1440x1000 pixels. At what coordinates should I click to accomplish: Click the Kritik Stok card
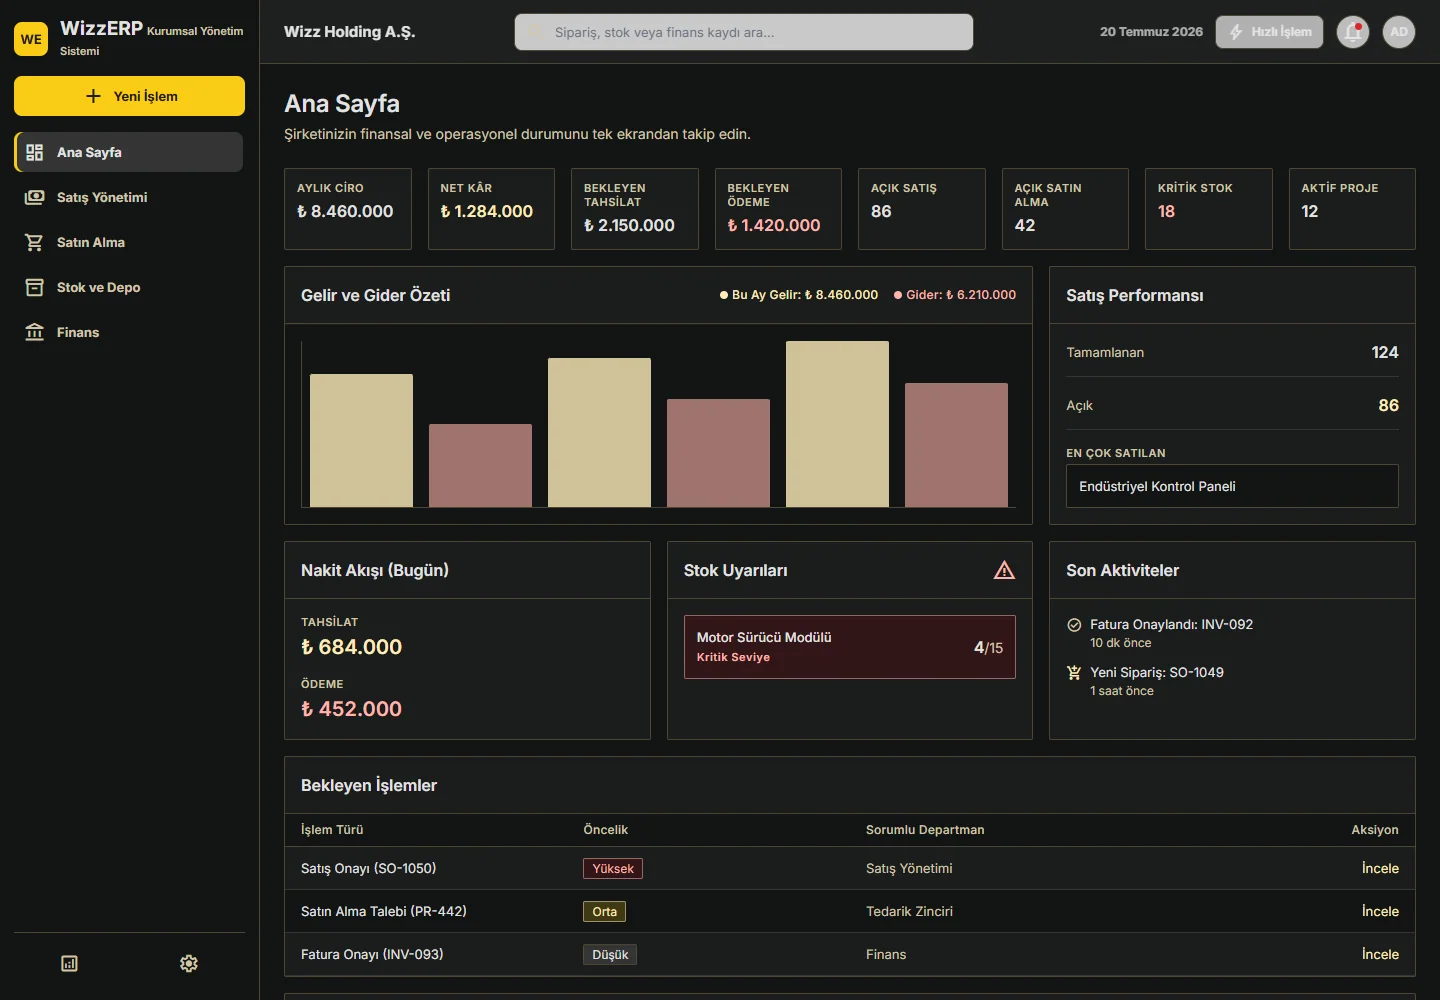click(x=1209, y=209)
